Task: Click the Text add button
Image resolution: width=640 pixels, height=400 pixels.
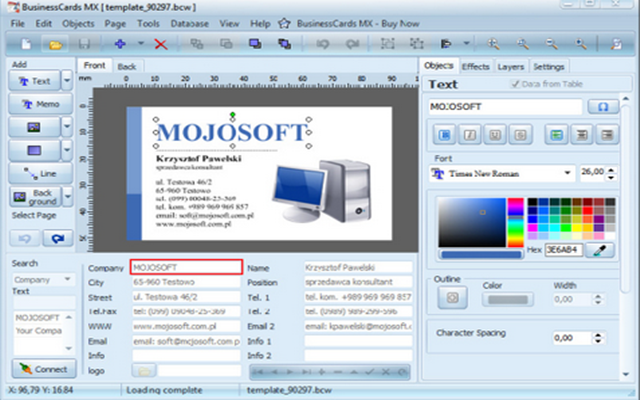Action: pos(34,80)
